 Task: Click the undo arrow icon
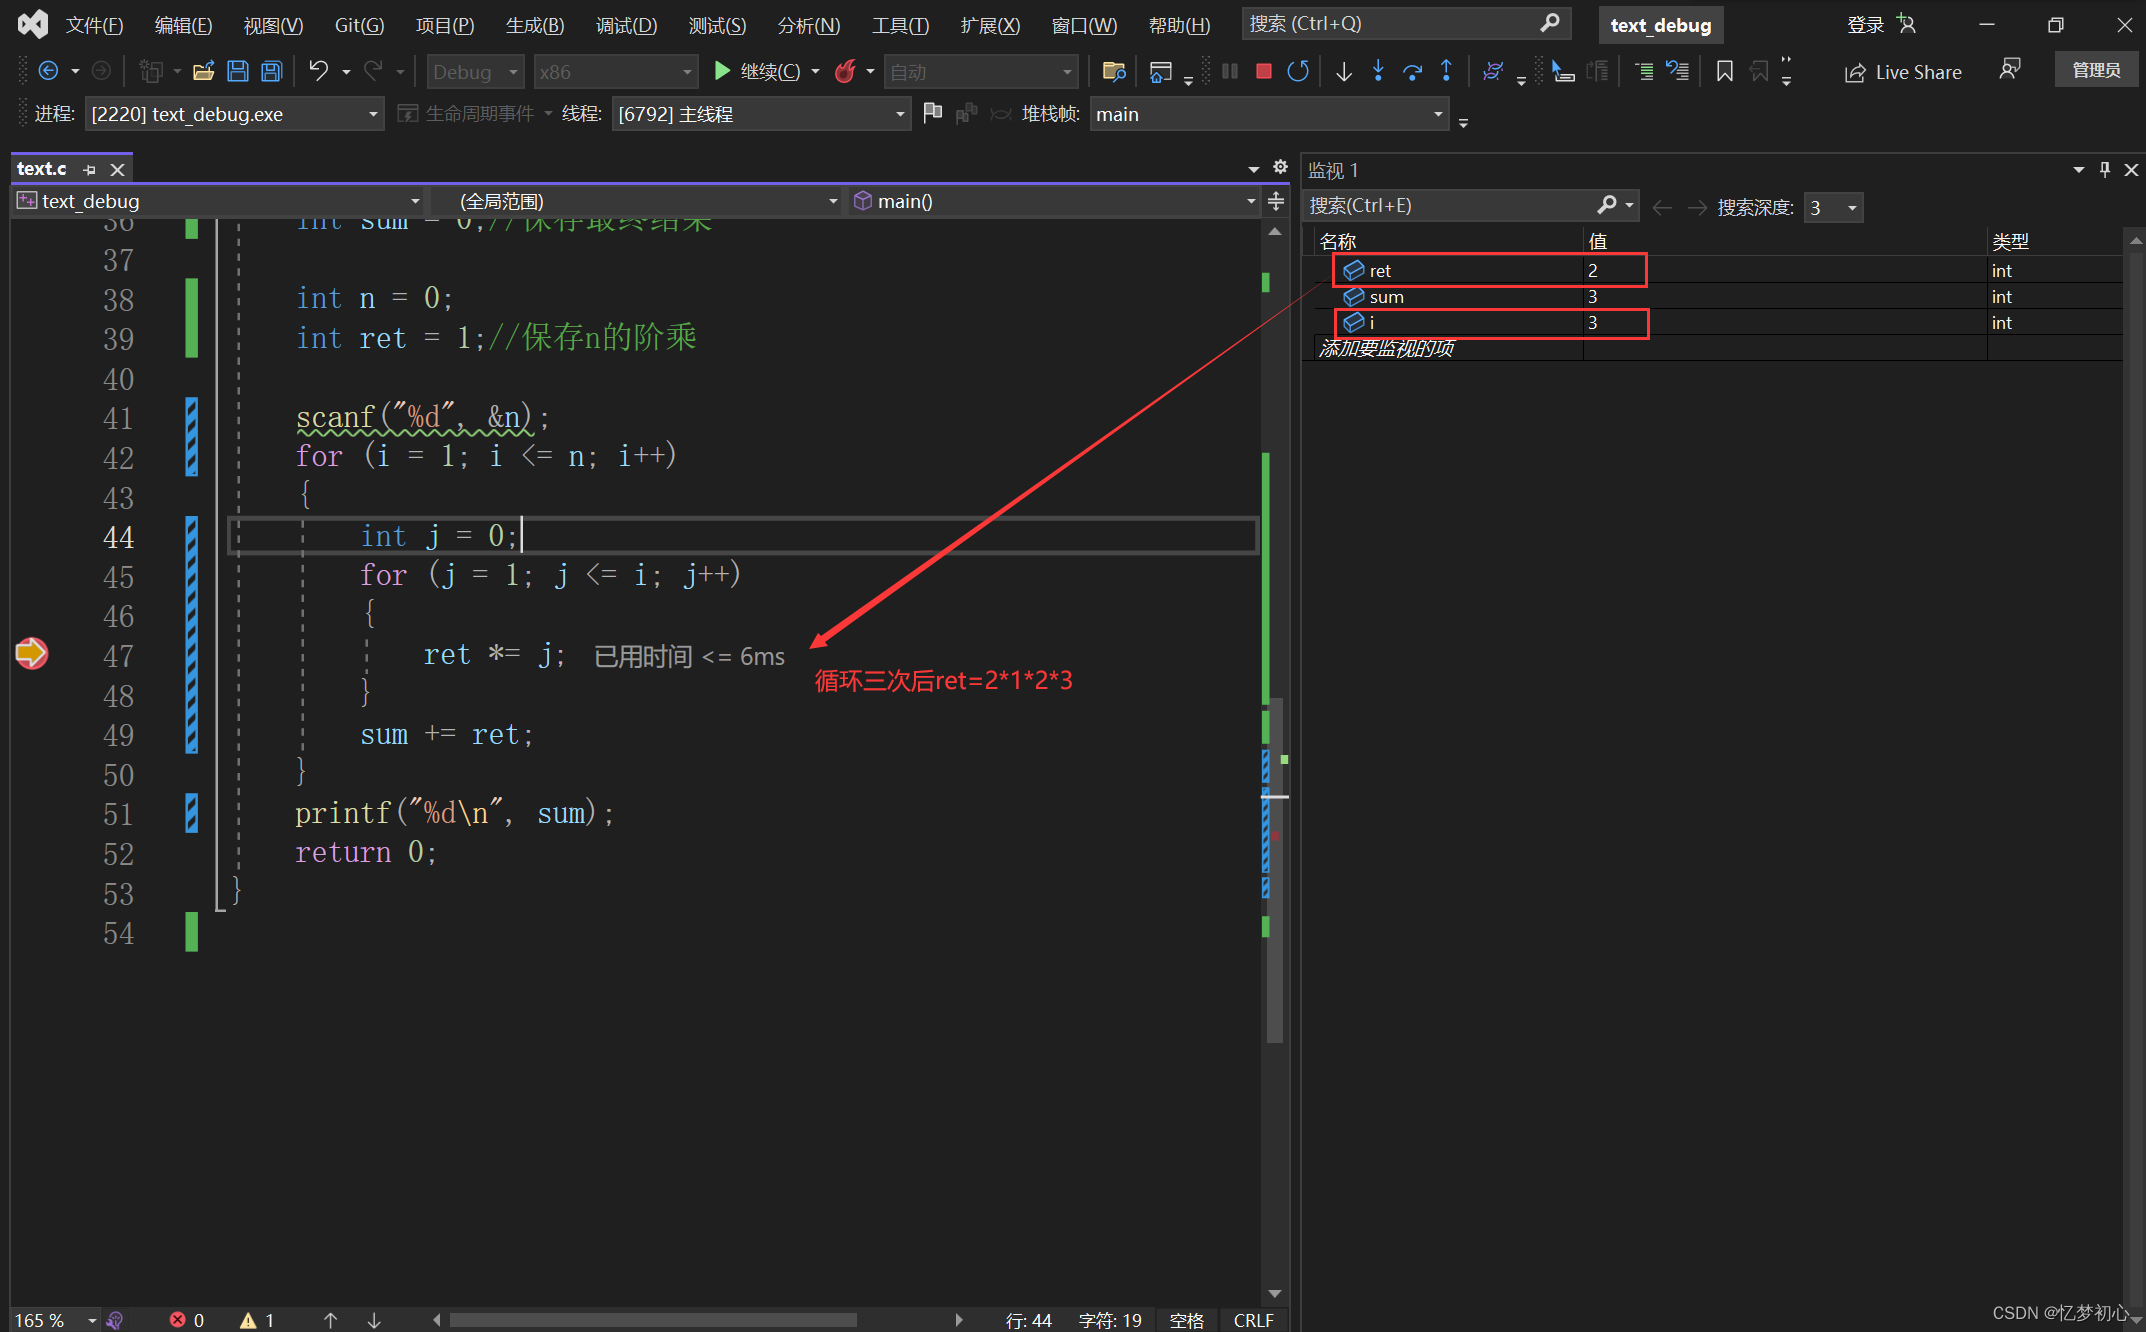click(319, 71)
